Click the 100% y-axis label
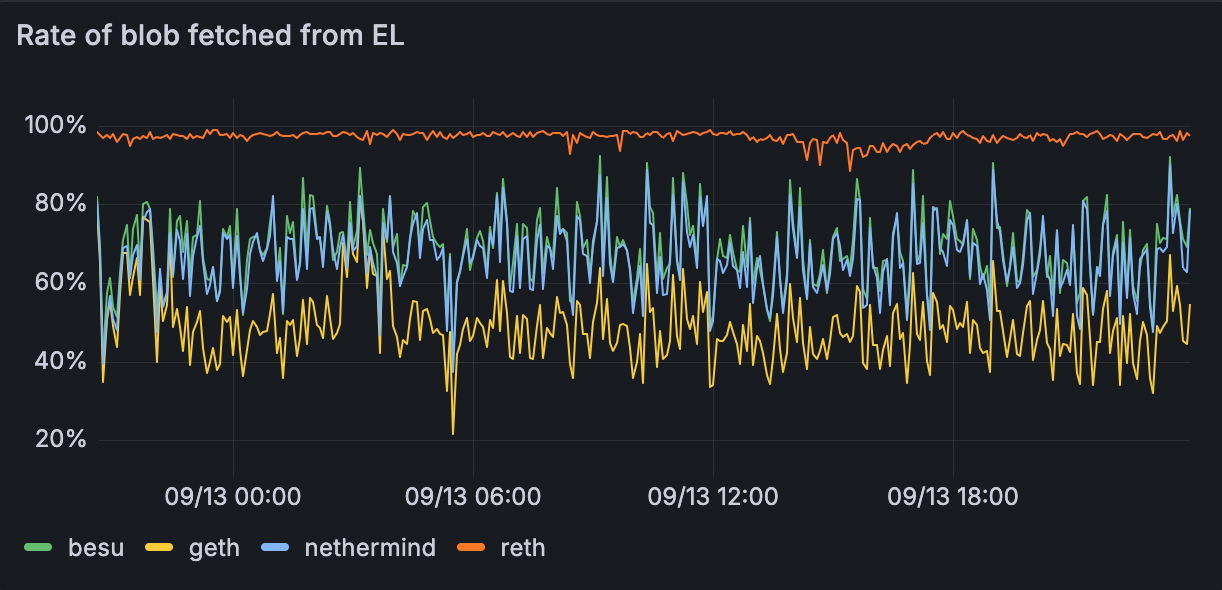Image resolution: width=1222 pixels, height=590 pixels. (x=56, y=125)
